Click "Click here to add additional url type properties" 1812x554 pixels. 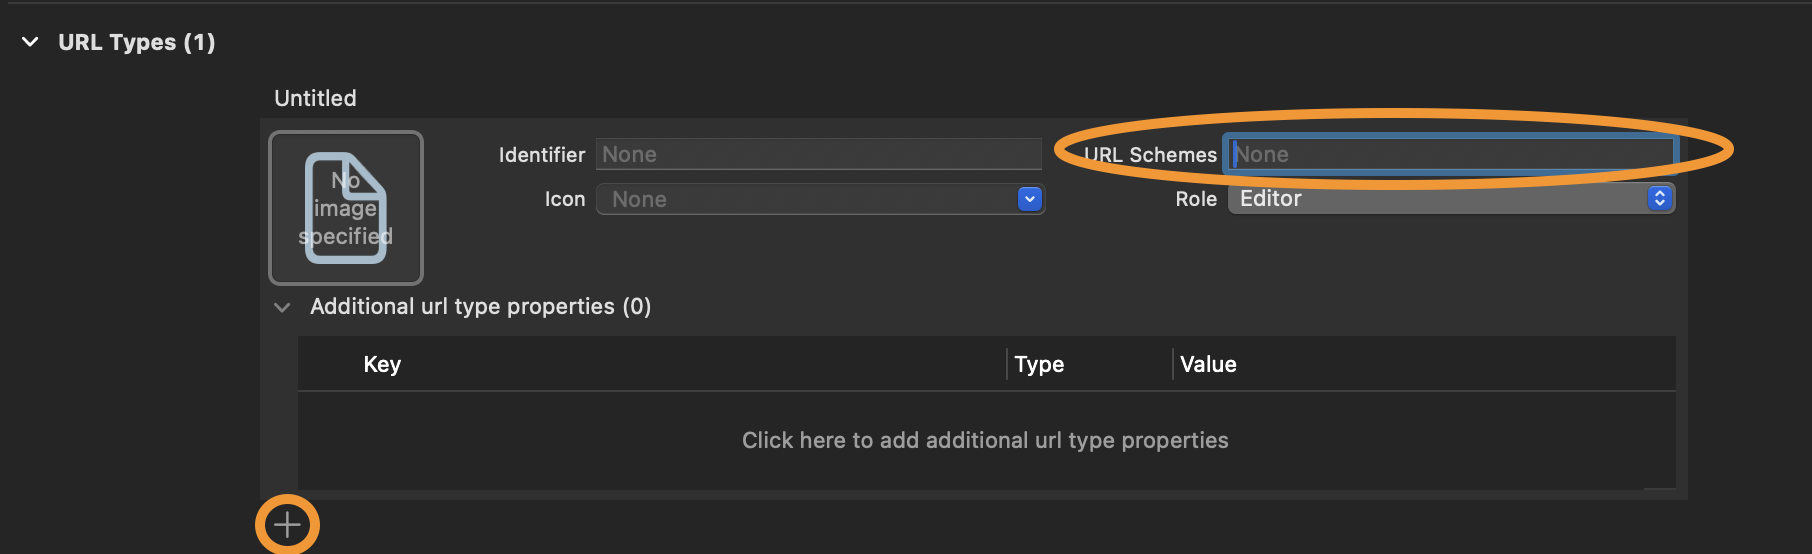[x=985, y=441]
